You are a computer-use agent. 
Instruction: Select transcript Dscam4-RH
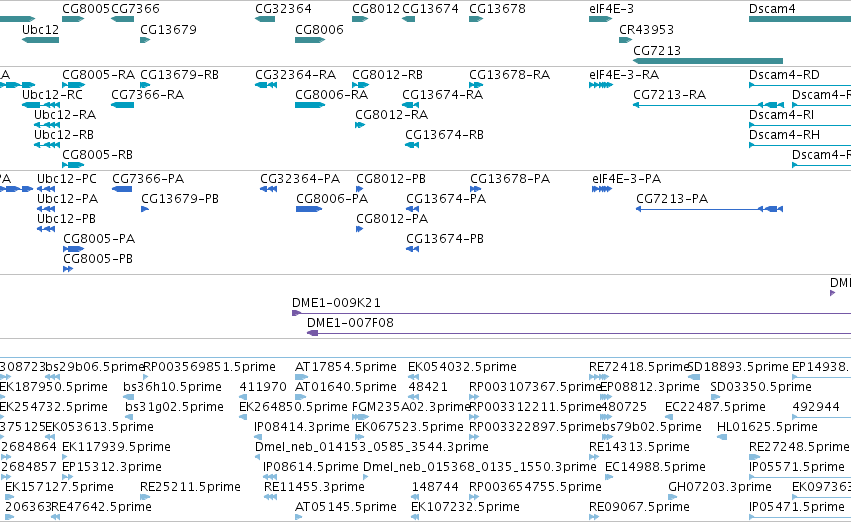point(800,145)
